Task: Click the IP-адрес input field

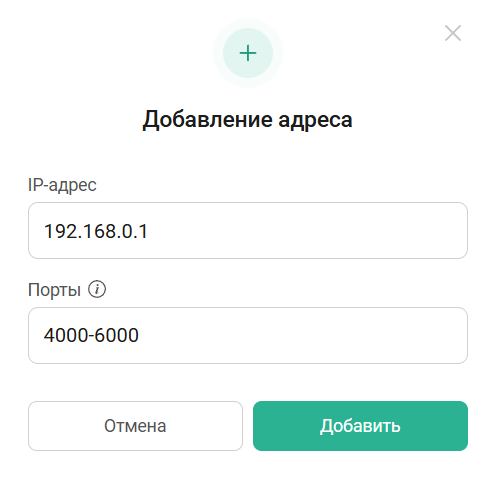Action: tap(248, 230)
